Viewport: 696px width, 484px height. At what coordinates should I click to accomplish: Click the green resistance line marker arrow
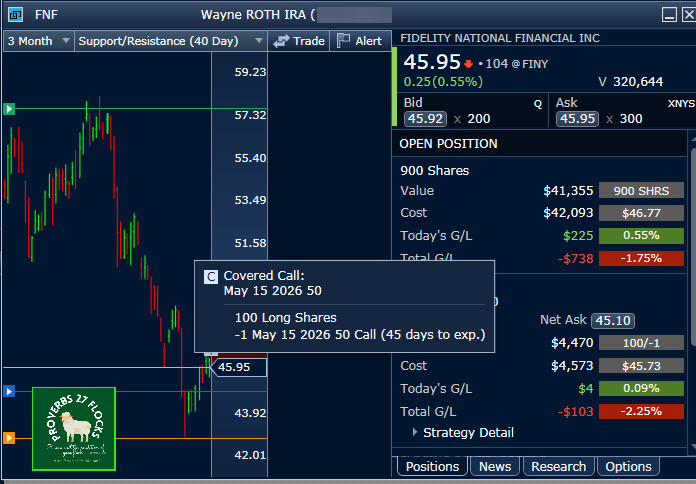pyautogui.click(x=9, y=108)
